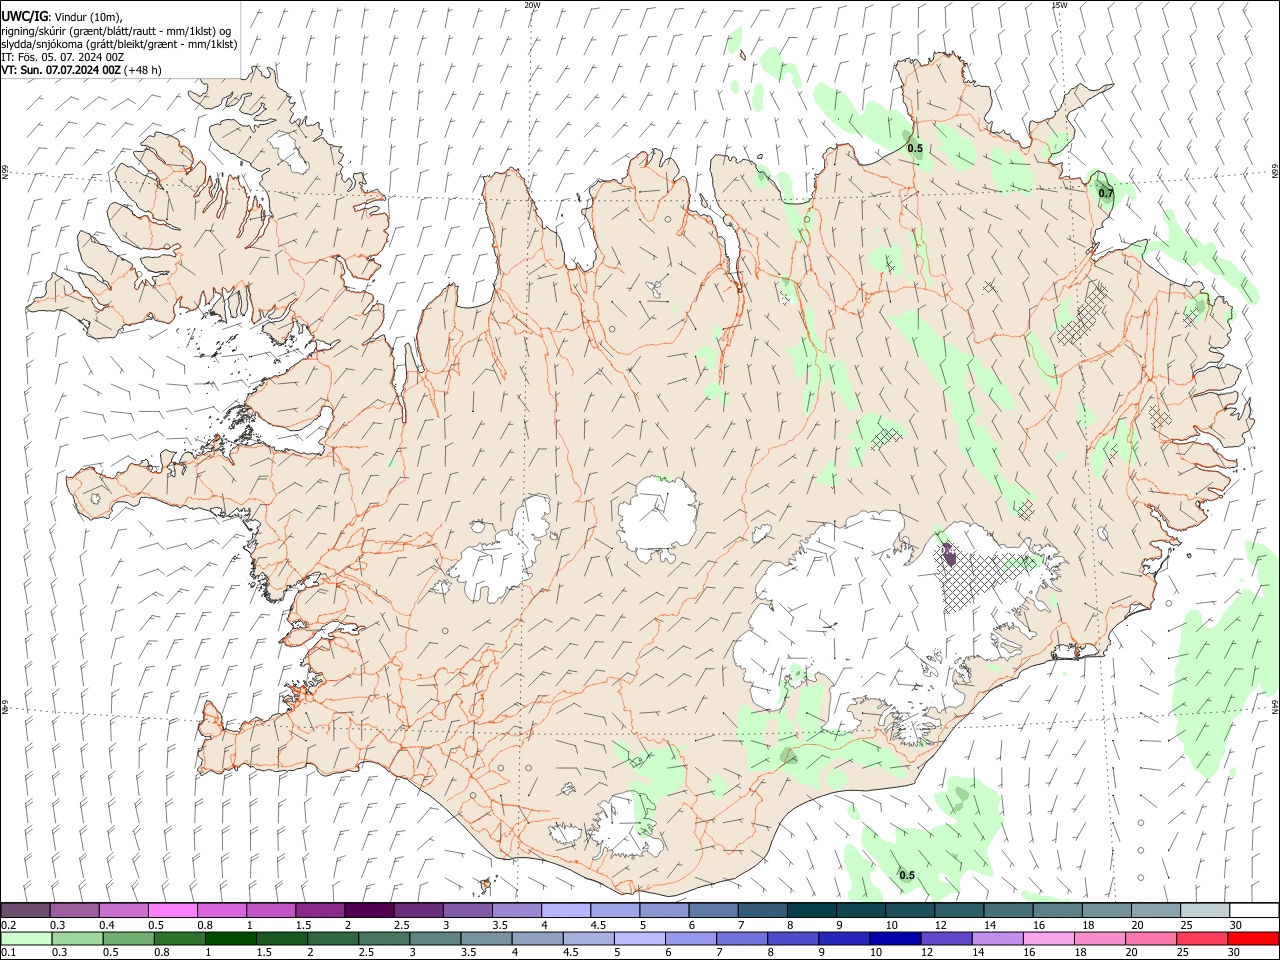Click the bright red 30 swatch in rain scale
The height and width of the screenshot is (960, 1280).
pos(1252,939)
